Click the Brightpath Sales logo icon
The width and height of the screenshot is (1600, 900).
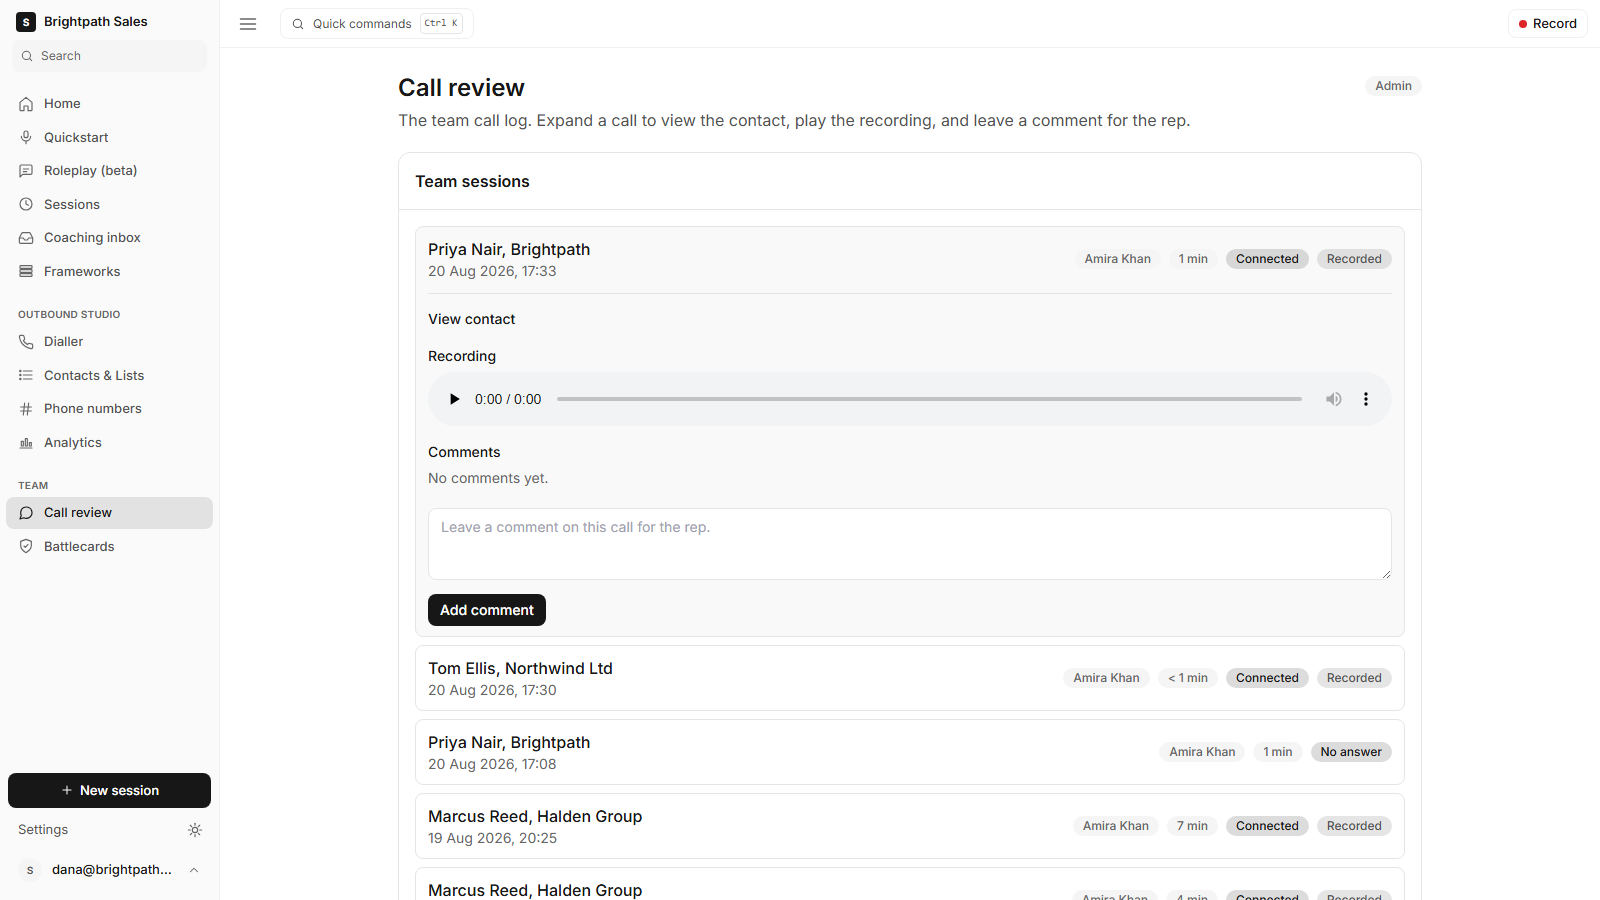(x=26, y=22)
